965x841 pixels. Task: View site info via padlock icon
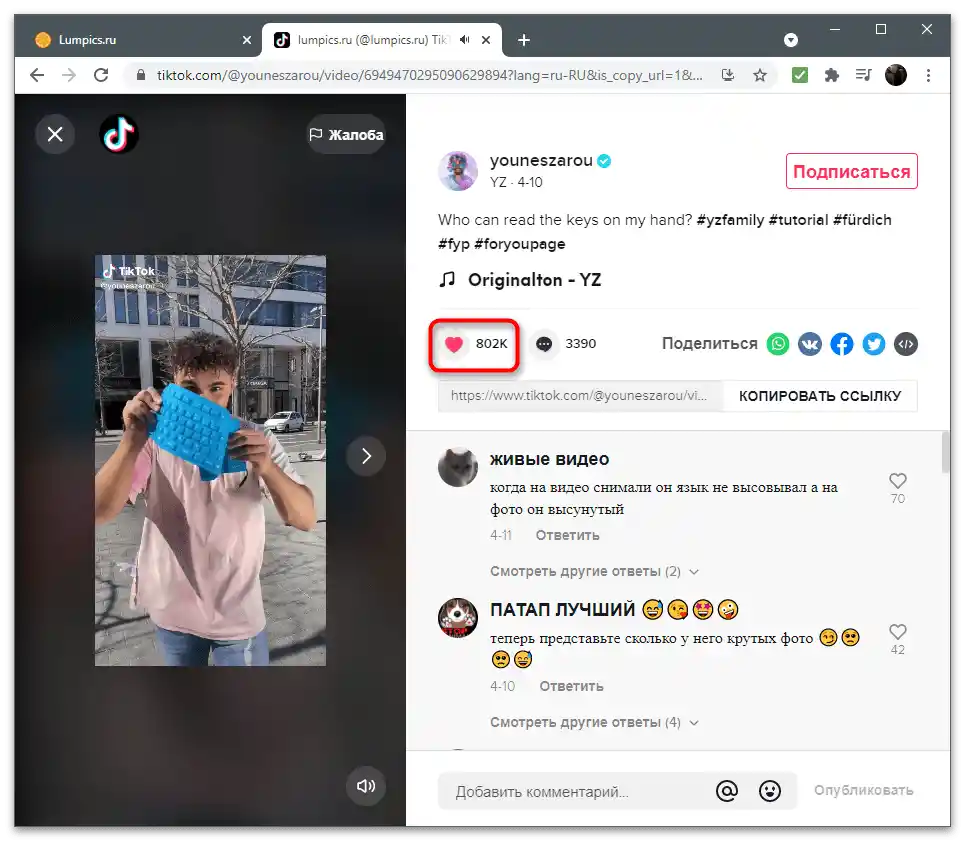tap(141, 75)
